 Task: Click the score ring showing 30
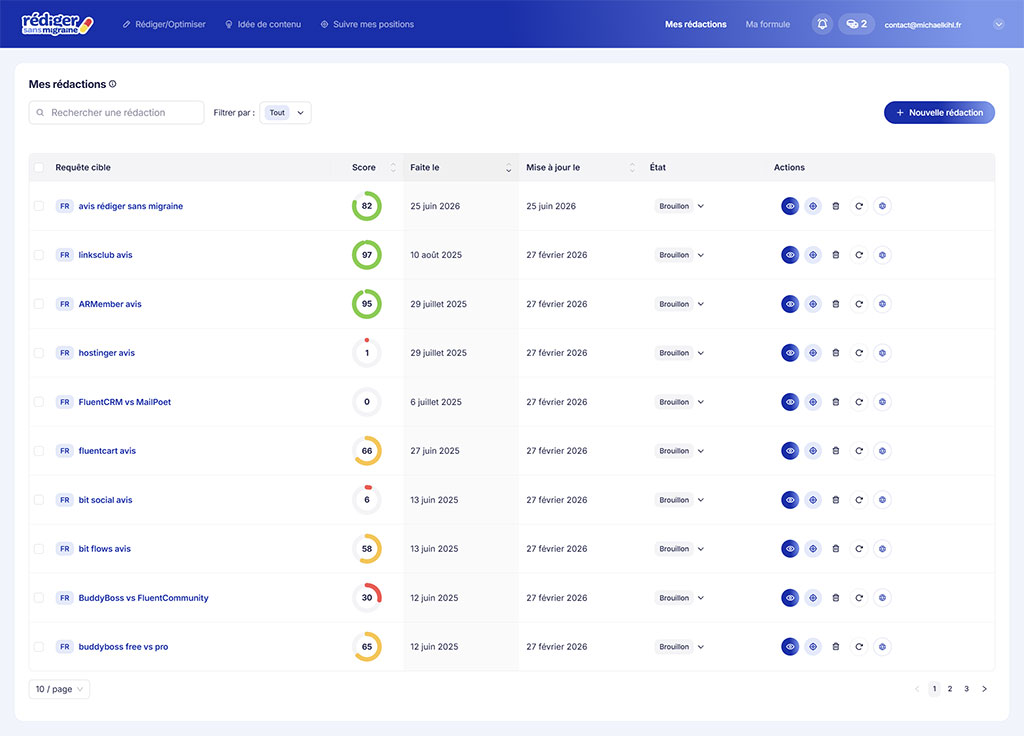tap(367, 598)
